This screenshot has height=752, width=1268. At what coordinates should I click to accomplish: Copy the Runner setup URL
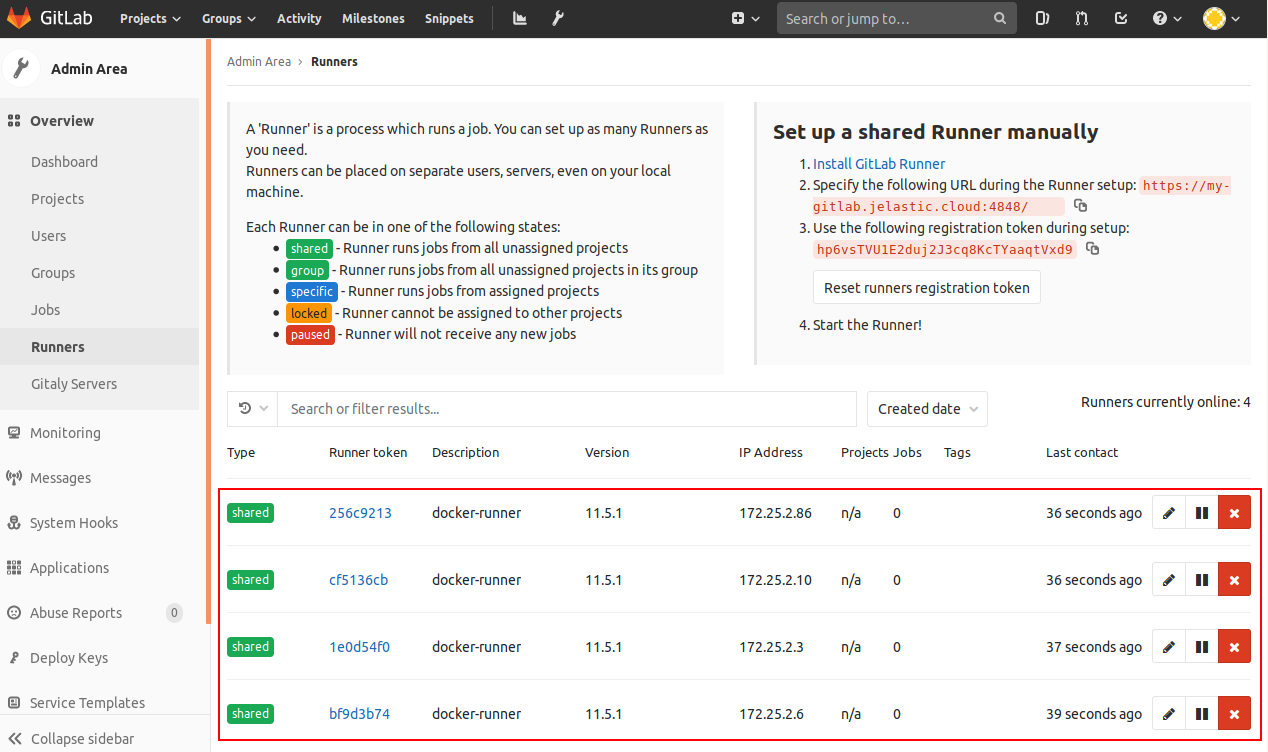[x=1080, y=206]
